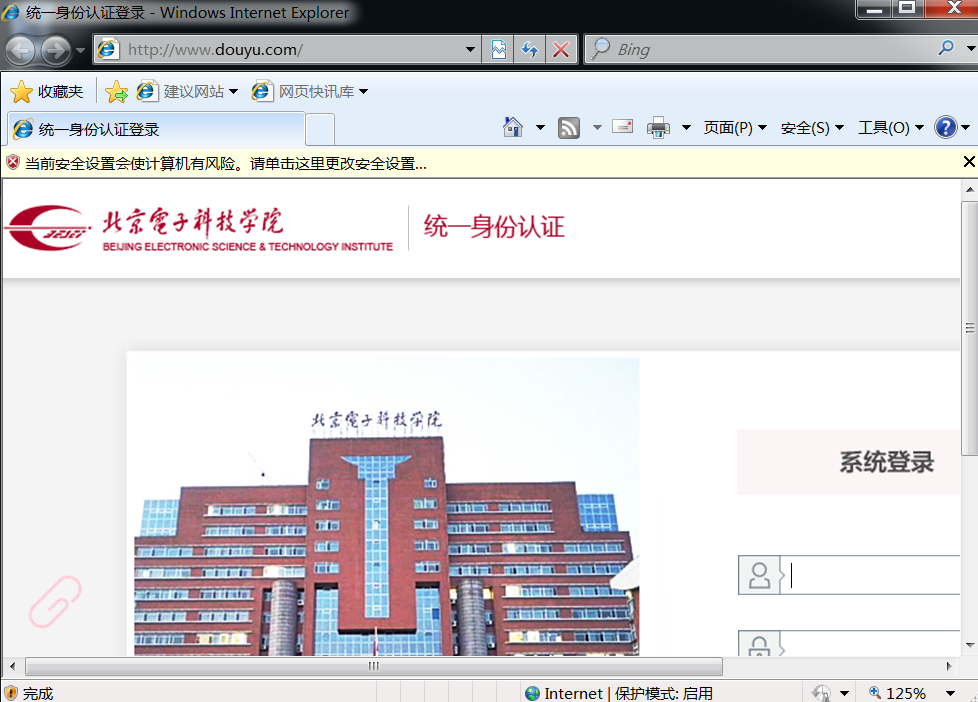The image size is (978, 702).
Task: Toggle Compatibility View icon in address bar
Action: [x=498, y=49]
